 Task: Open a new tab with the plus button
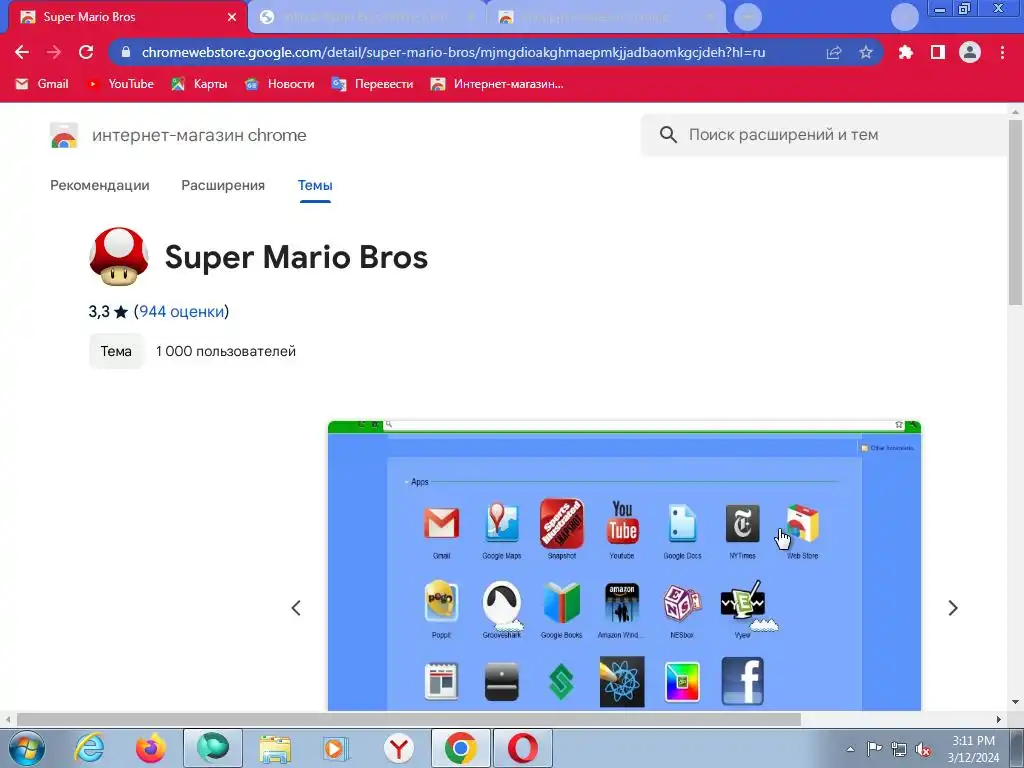pos(748,17)
